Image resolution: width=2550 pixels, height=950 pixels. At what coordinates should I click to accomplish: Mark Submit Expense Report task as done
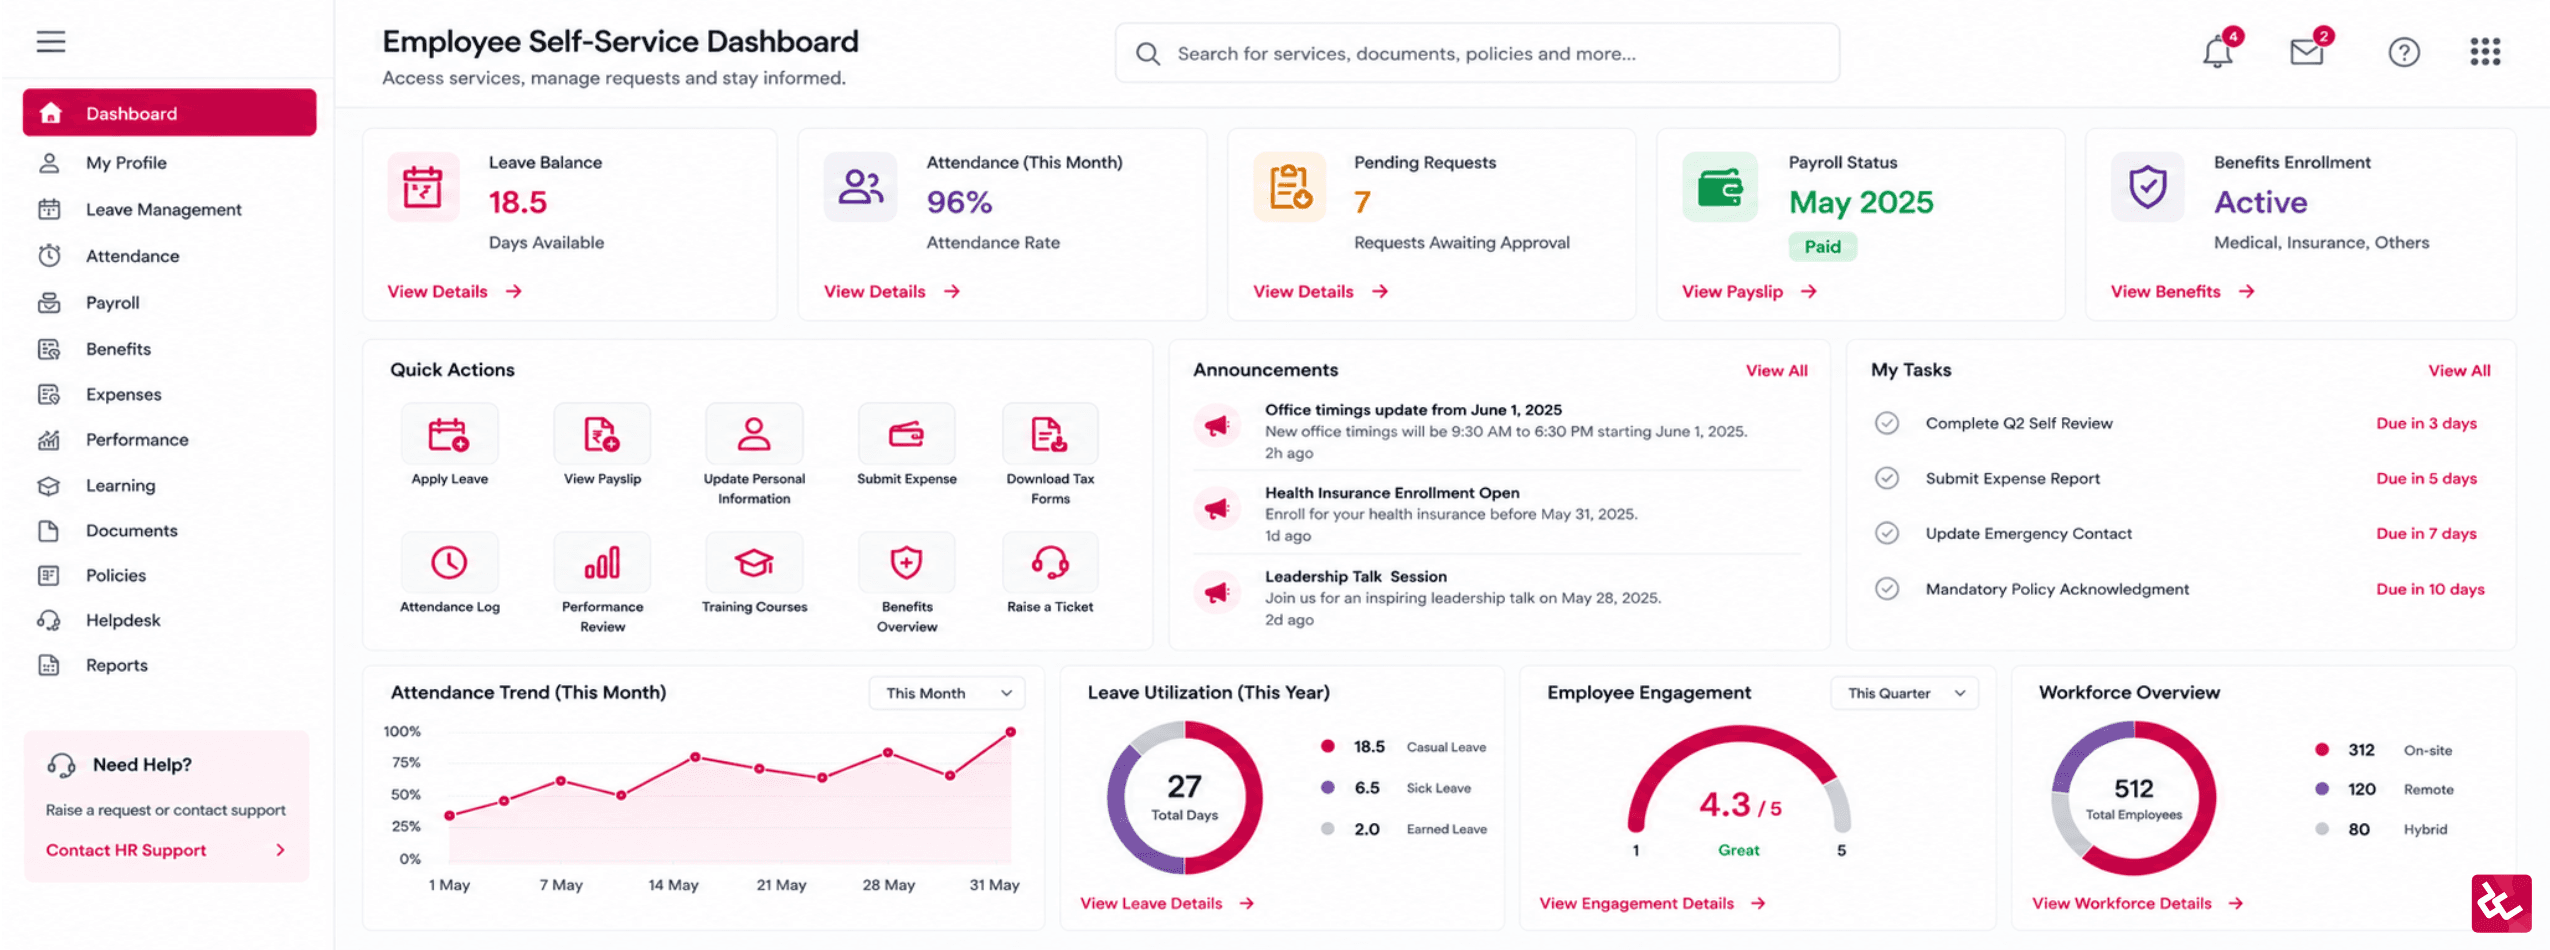click(x=1887, y=478)
